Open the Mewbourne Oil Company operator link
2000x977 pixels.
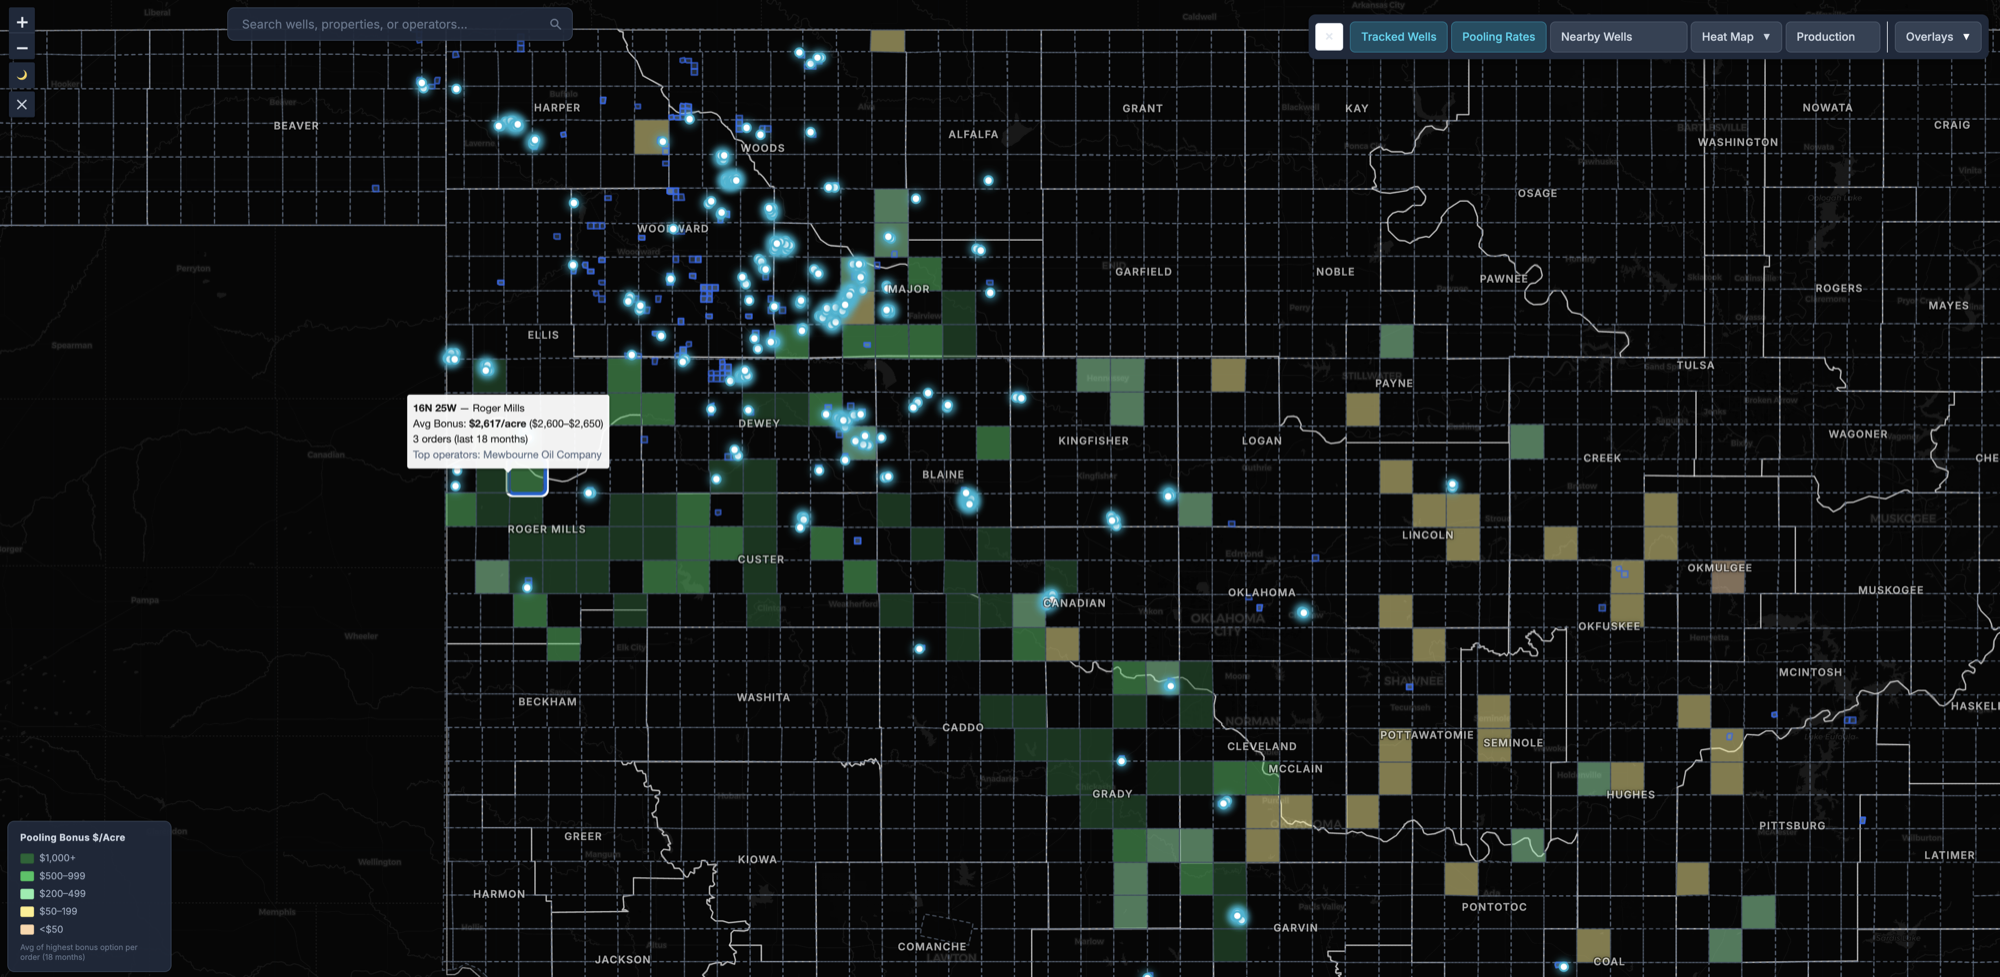[x=542, y=455]
